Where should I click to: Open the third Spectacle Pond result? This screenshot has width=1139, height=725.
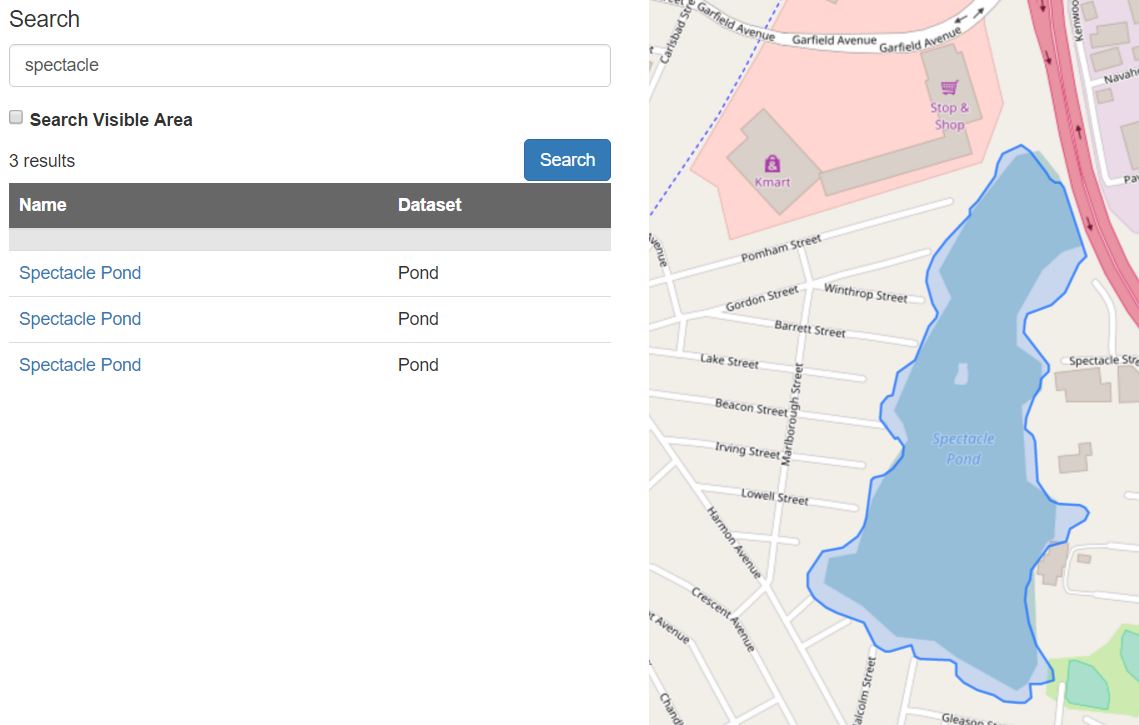(80, 365)
